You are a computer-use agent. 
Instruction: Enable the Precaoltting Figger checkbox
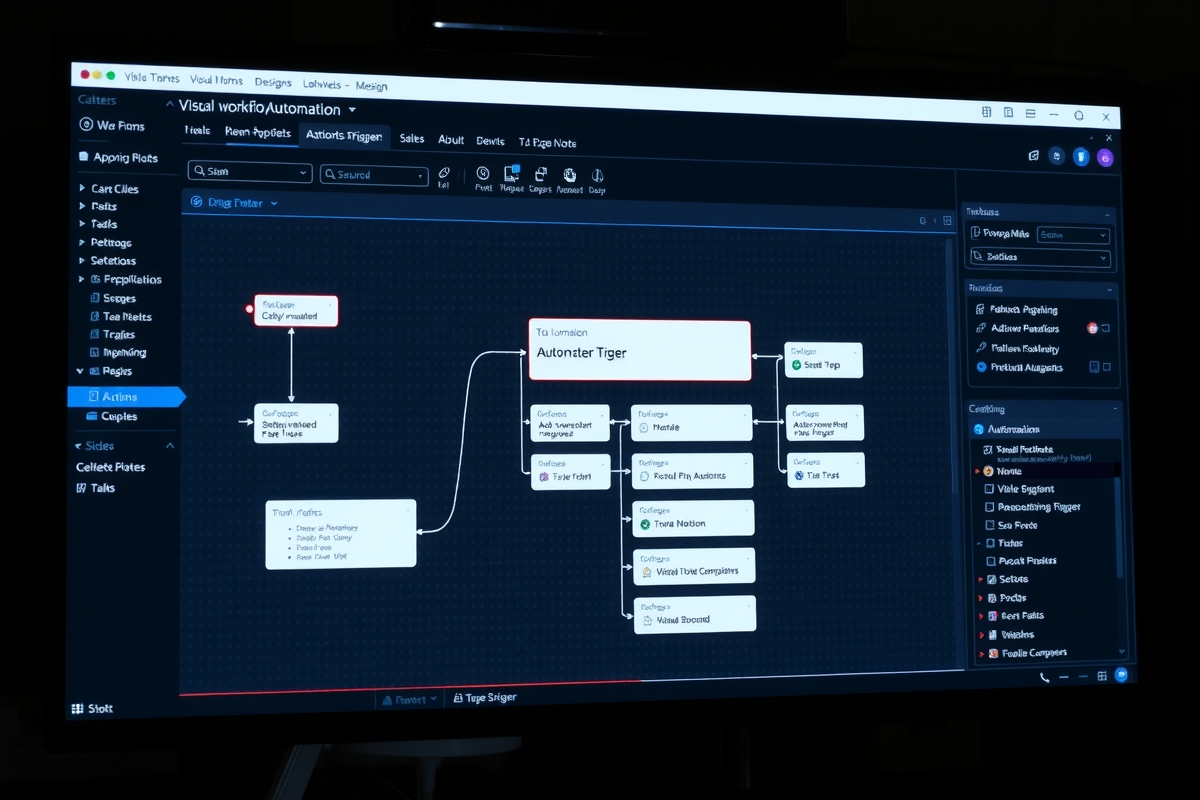click(x=989, y=507)
